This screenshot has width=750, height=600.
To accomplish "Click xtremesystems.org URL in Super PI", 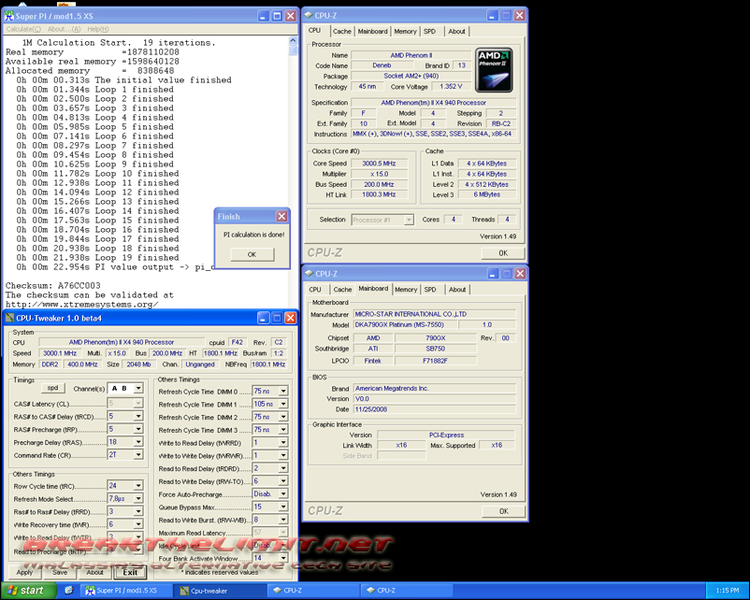I will click(x=82, y=304).
